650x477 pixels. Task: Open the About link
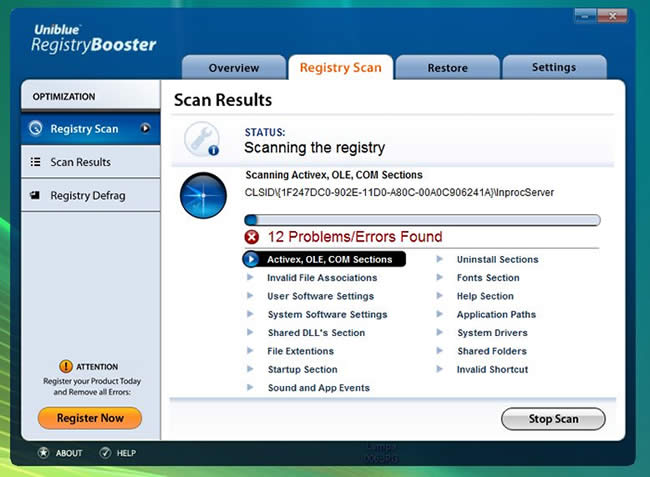69,453
